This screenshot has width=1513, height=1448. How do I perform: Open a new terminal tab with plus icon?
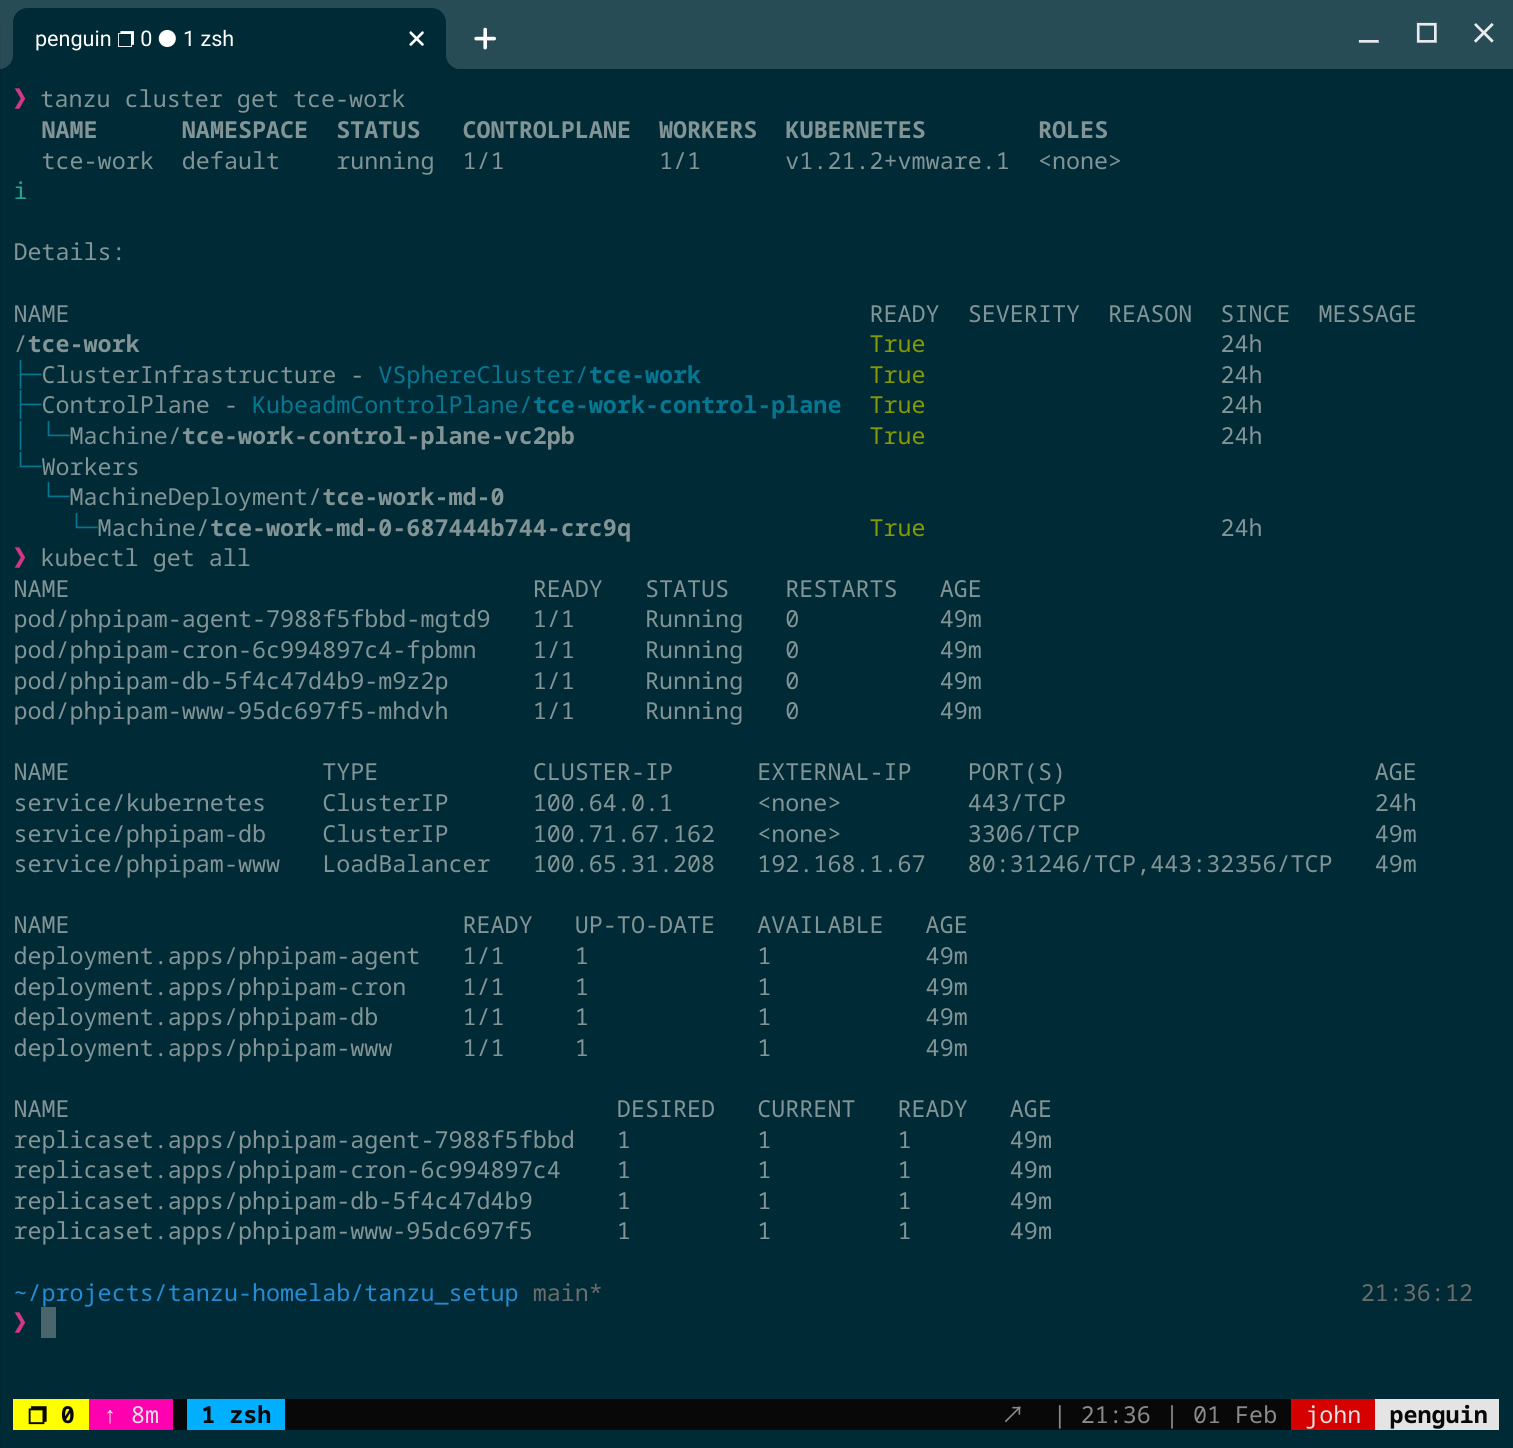[x=485, y=39]
